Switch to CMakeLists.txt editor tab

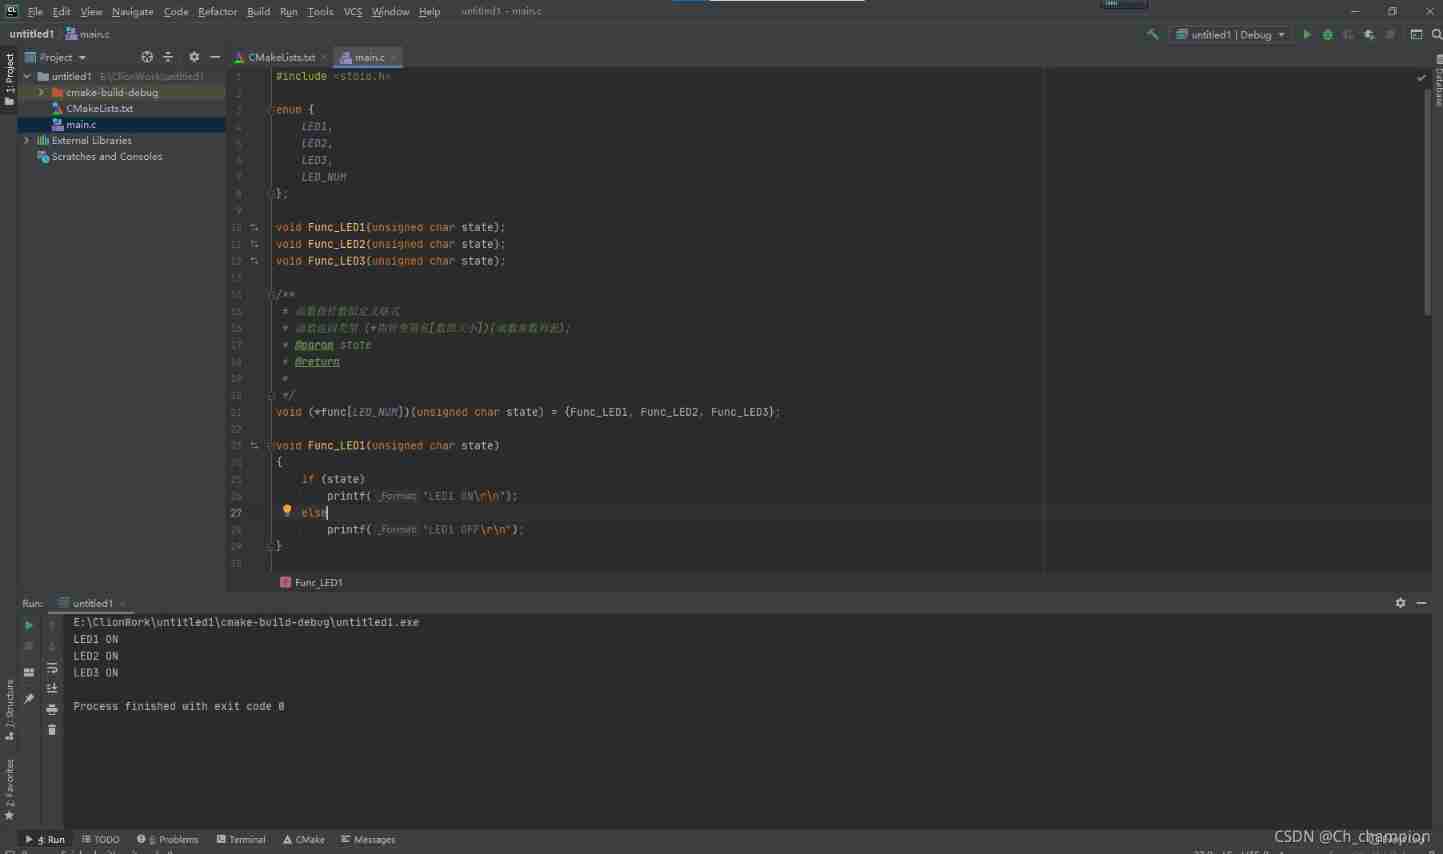pos(281,57)
